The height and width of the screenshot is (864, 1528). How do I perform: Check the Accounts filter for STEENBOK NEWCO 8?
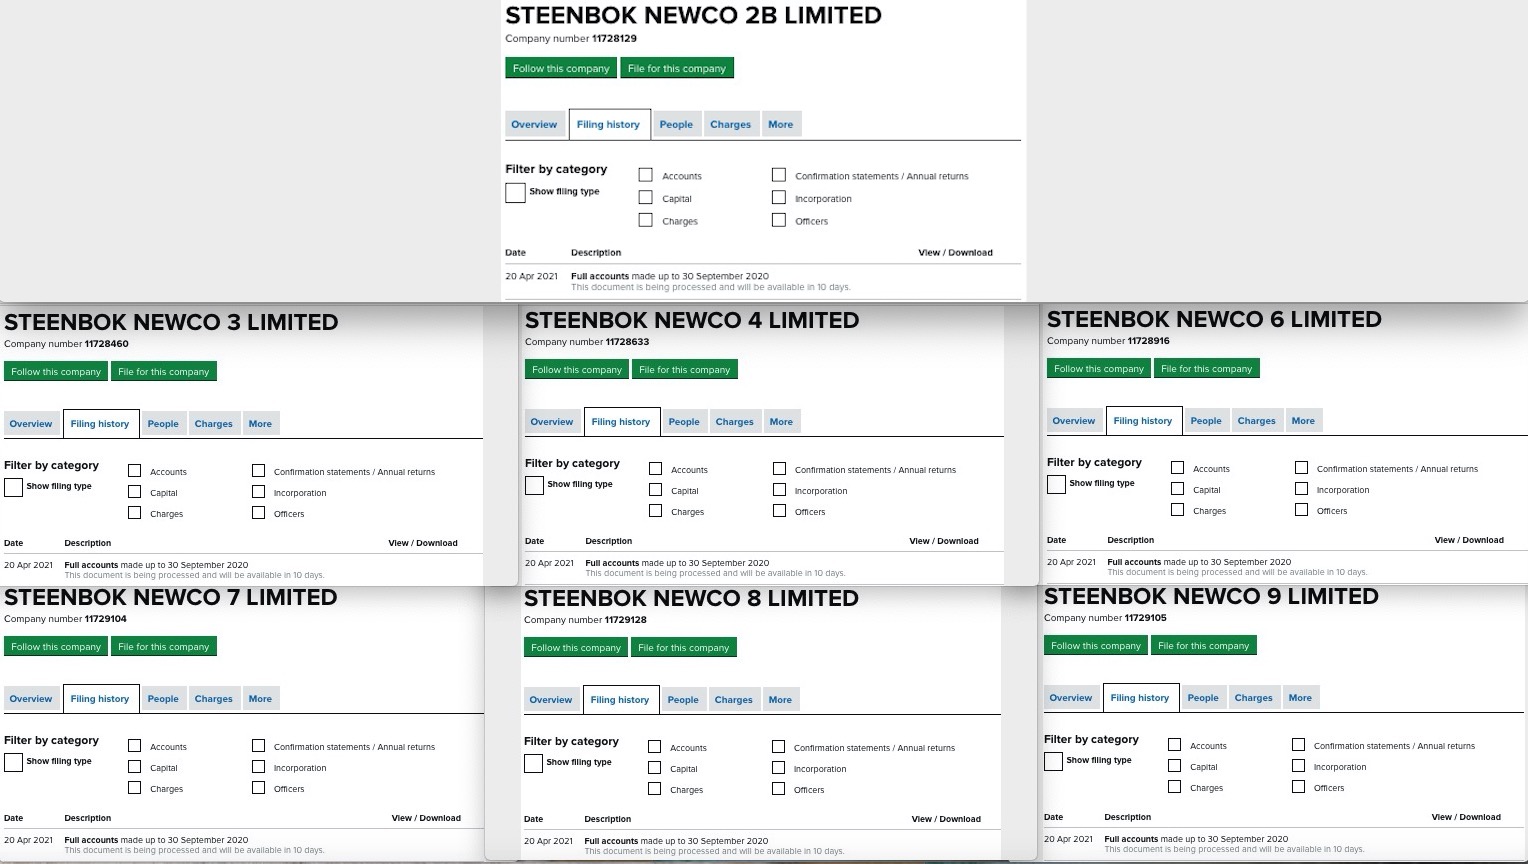click(x=654, y=745)
